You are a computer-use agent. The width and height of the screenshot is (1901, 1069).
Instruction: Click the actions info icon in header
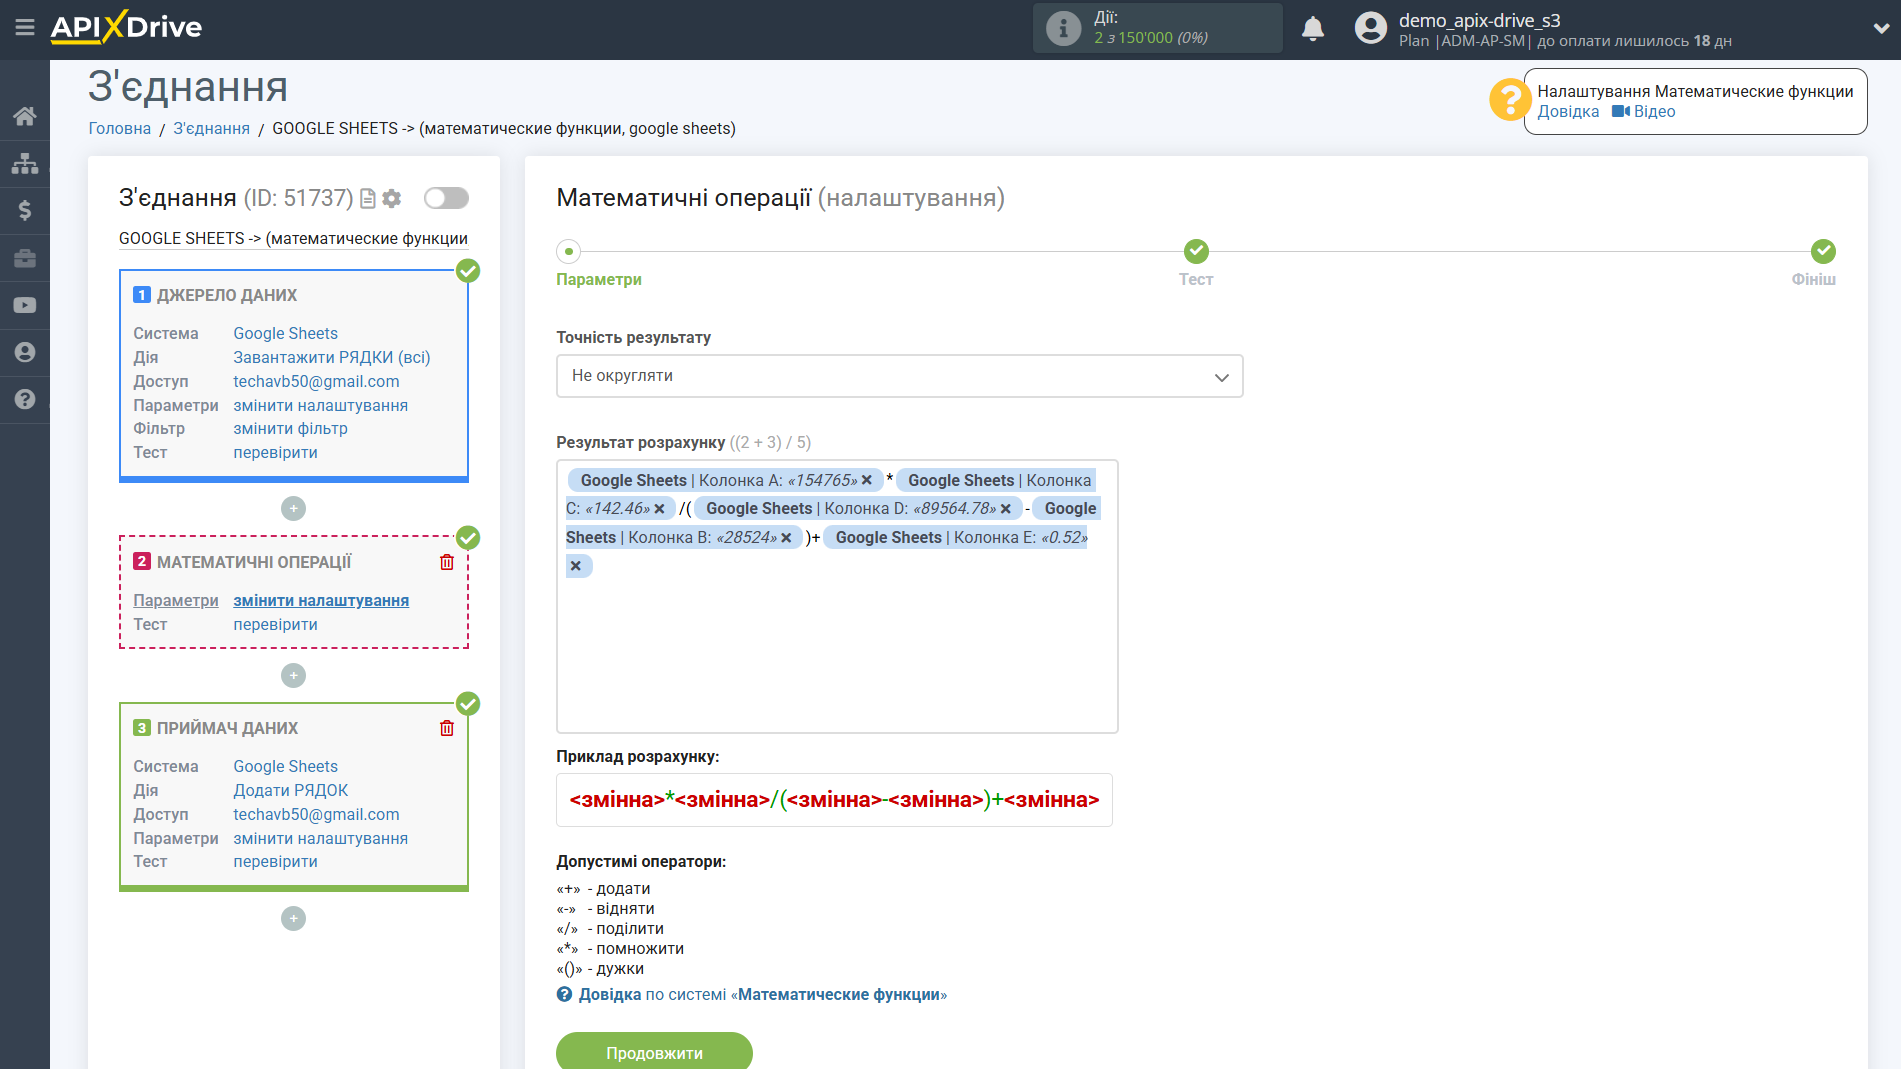tap(1063, 28)
